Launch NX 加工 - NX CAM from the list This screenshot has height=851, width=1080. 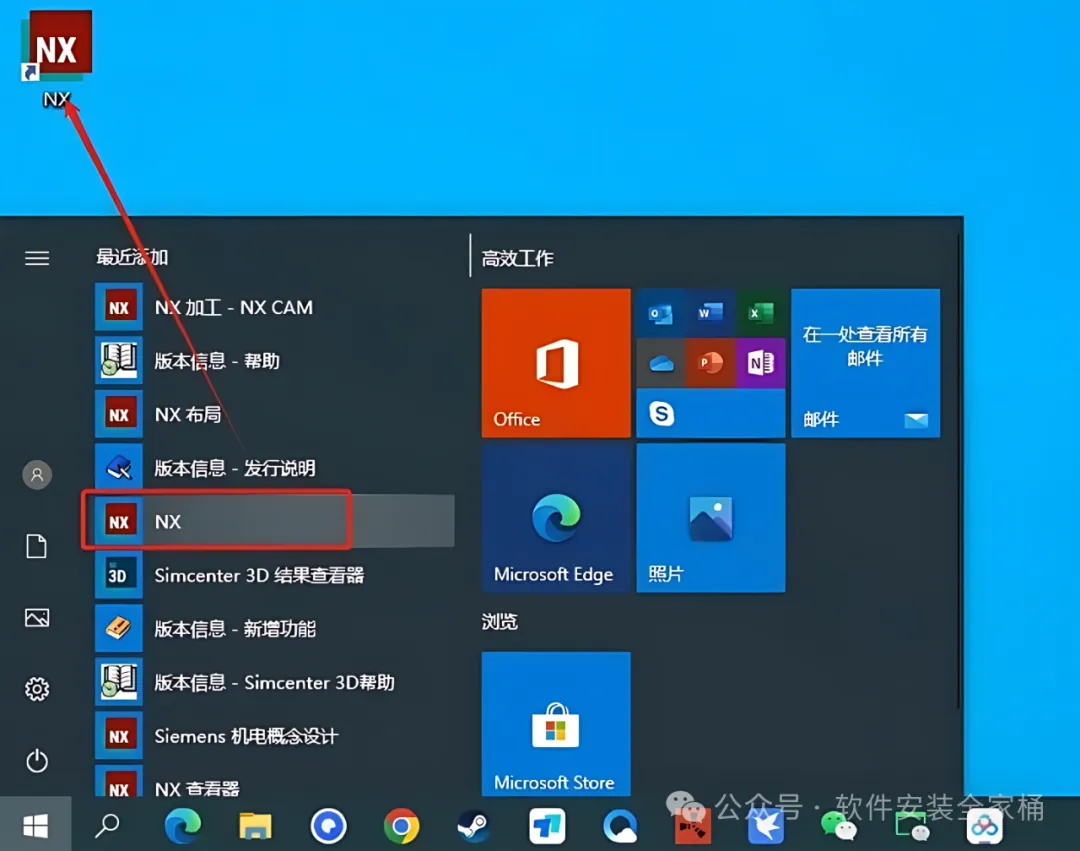coord(274,307)
